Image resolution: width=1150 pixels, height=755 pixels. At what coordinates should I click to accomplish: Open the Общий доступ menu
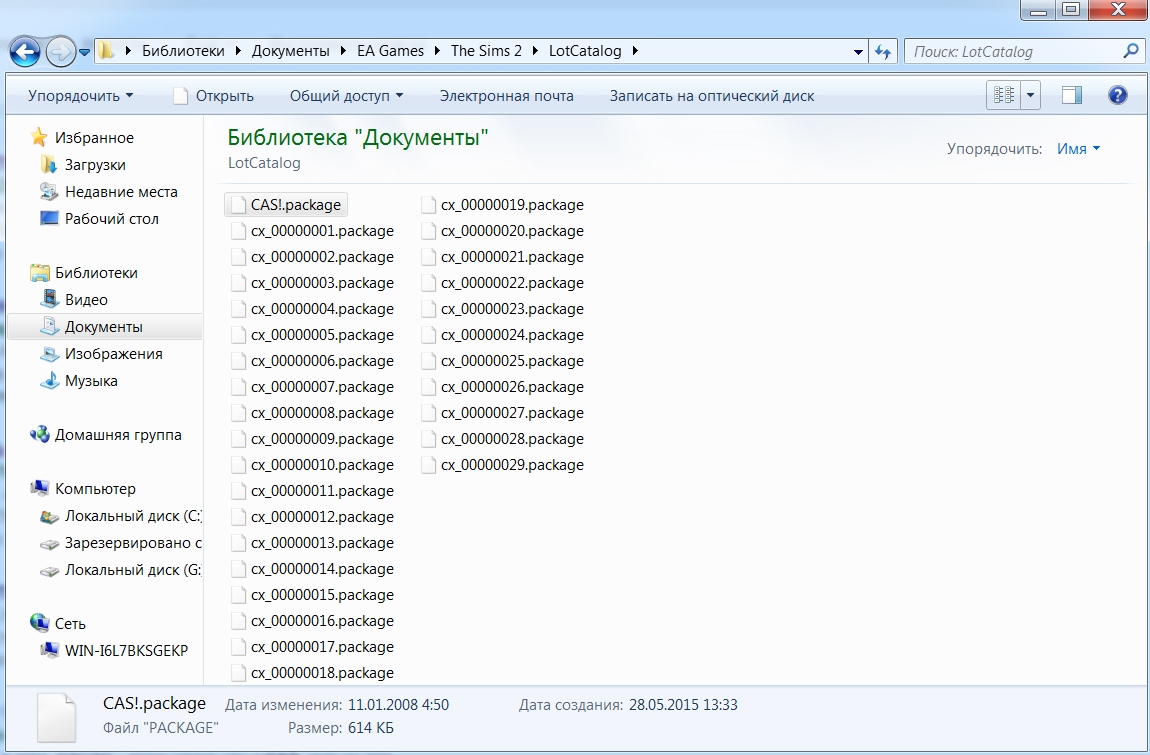[x=346, y=96]
